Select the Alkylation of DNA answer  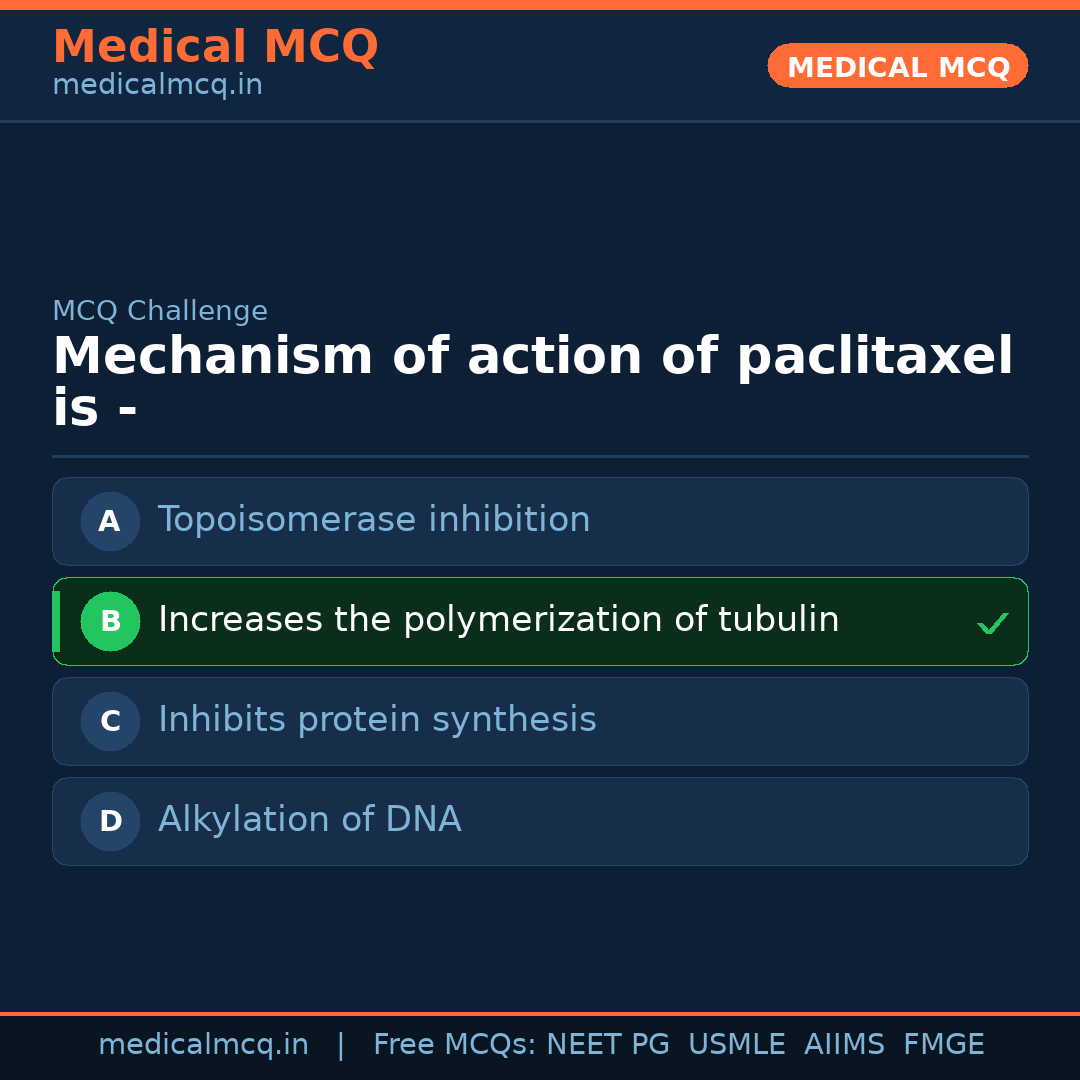click(x=310, y=820)
